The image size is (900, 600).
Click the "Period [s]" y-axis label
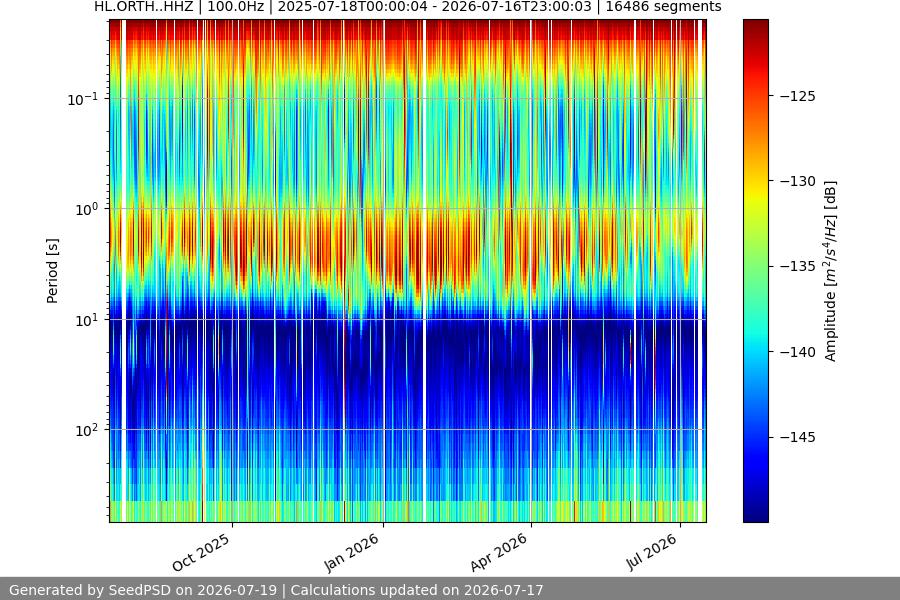pyautogui.click(x=52, y=271)
